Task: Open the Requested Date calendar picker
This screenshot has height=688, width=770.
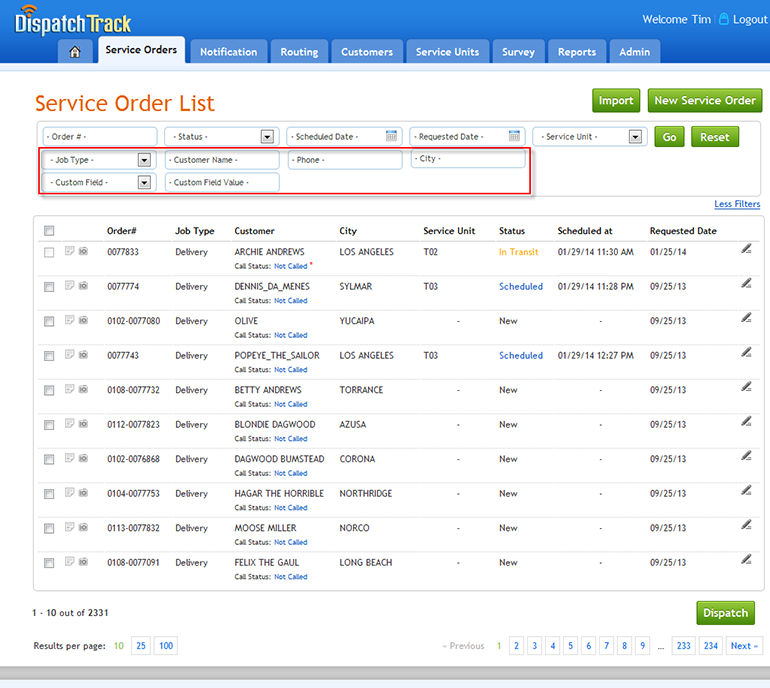Action: [x=515, y=137]
